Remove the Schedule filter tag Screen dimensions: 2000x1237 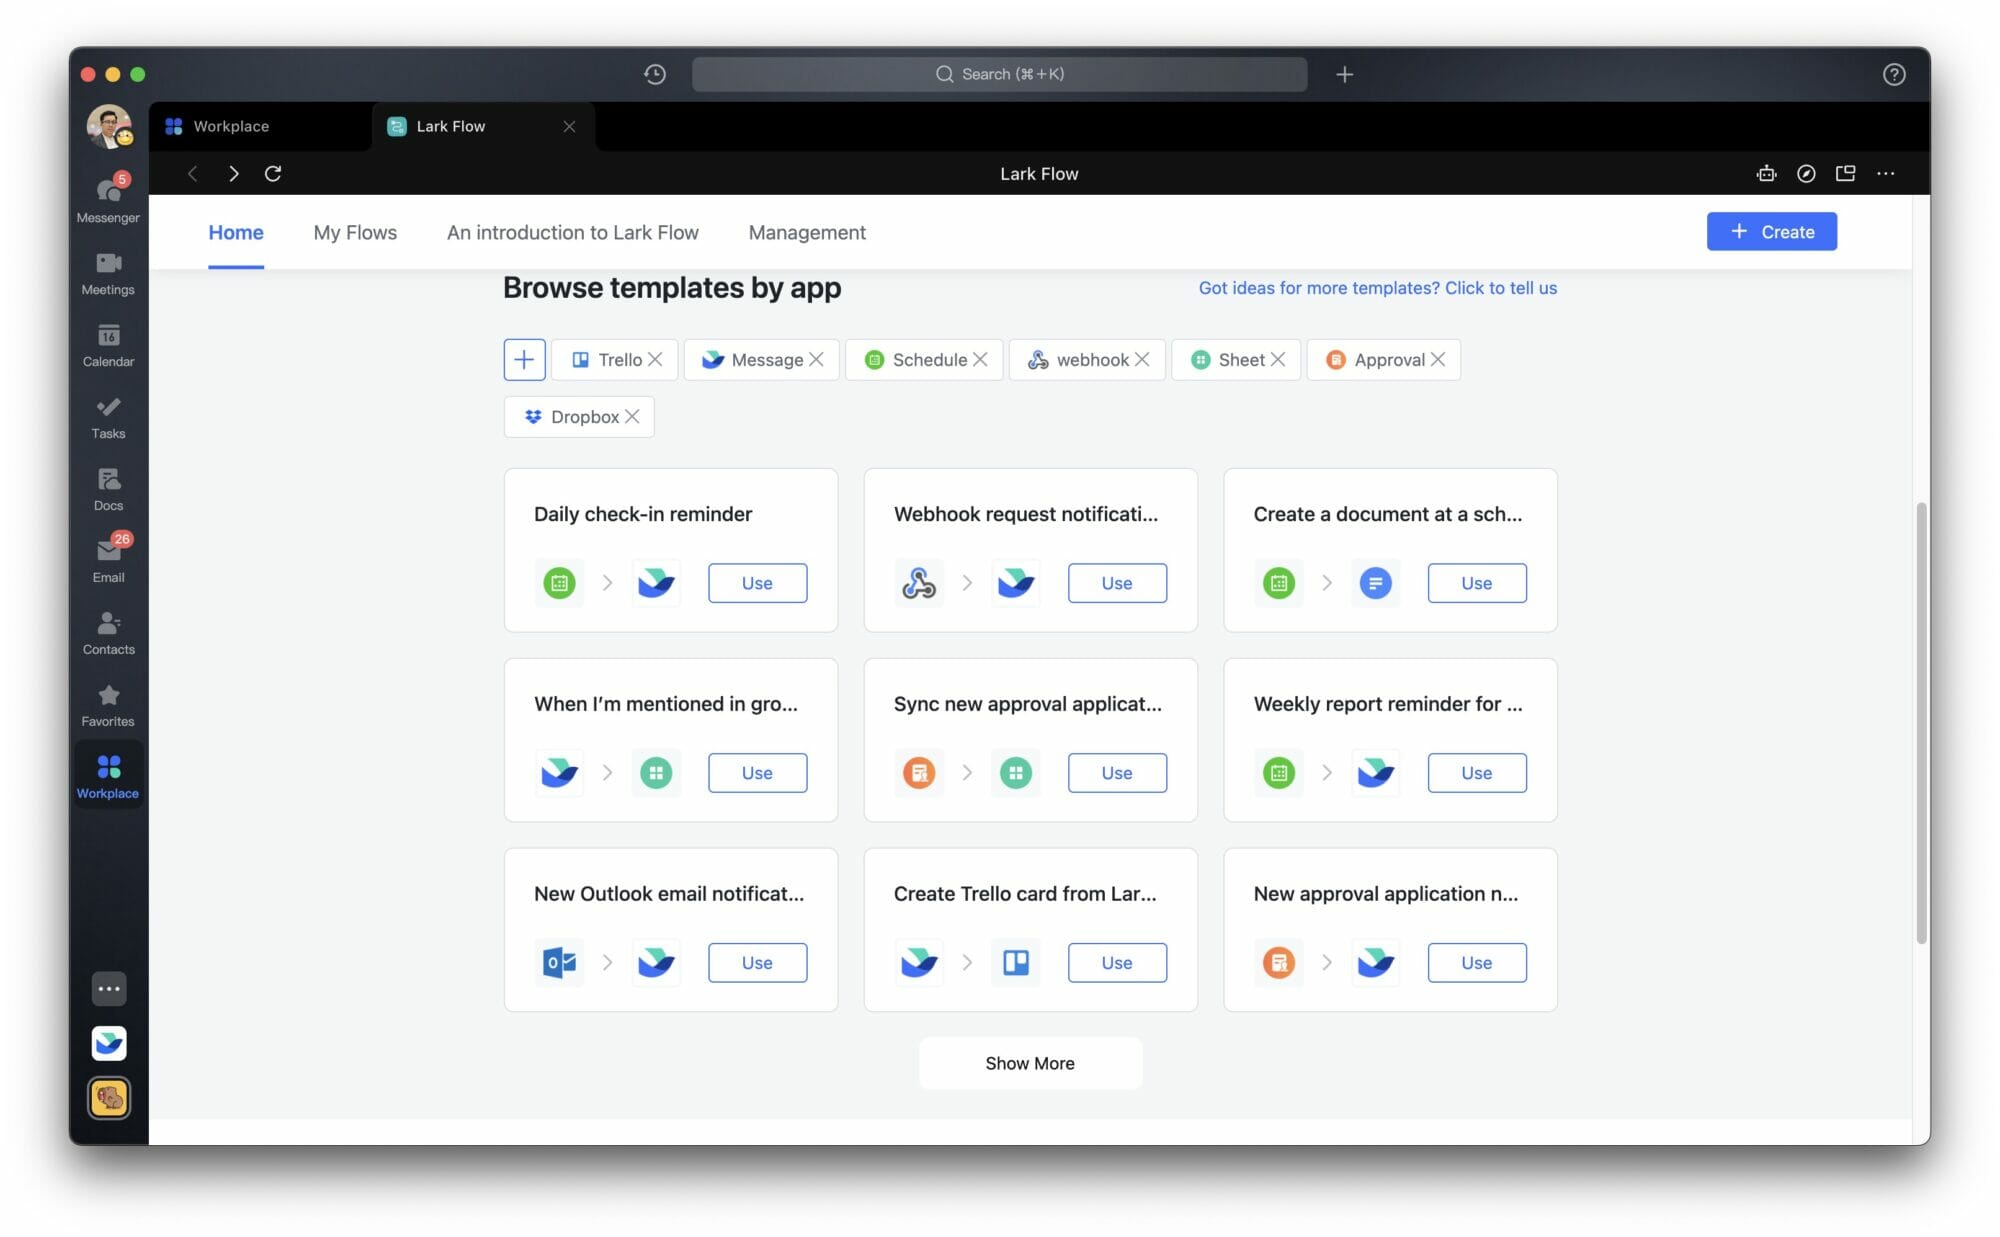(980, 359)
